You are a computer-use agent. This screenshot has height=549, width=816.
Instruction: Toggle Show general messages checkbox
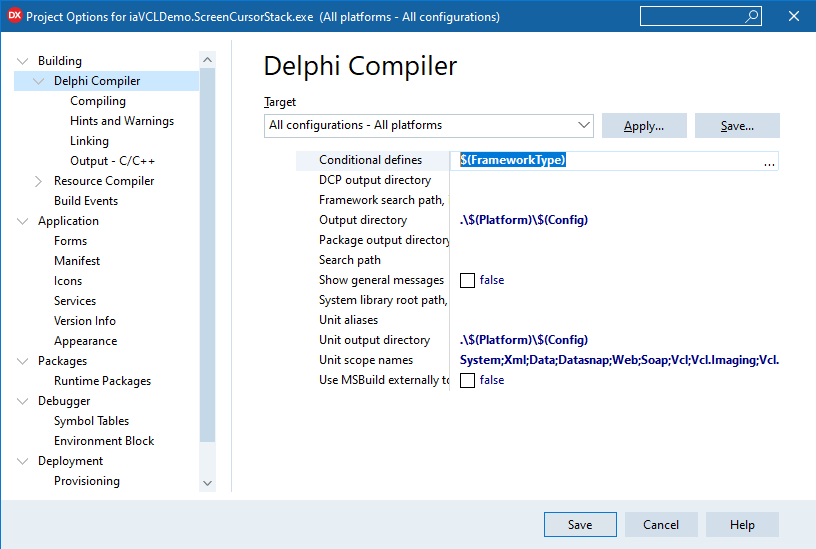(x=467, y=280)
